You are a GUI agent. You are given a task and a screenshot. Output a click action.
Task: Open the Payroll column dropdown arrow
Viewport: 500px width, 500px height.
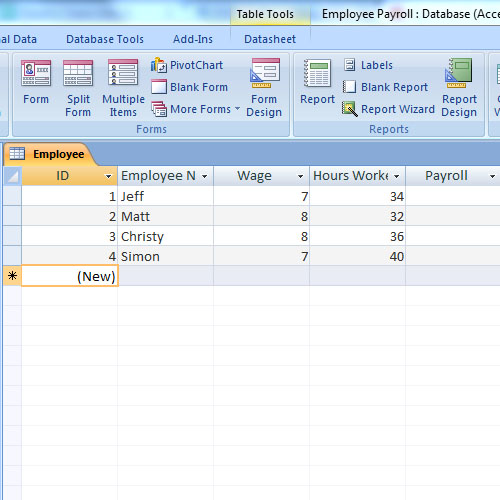(492, 176)
